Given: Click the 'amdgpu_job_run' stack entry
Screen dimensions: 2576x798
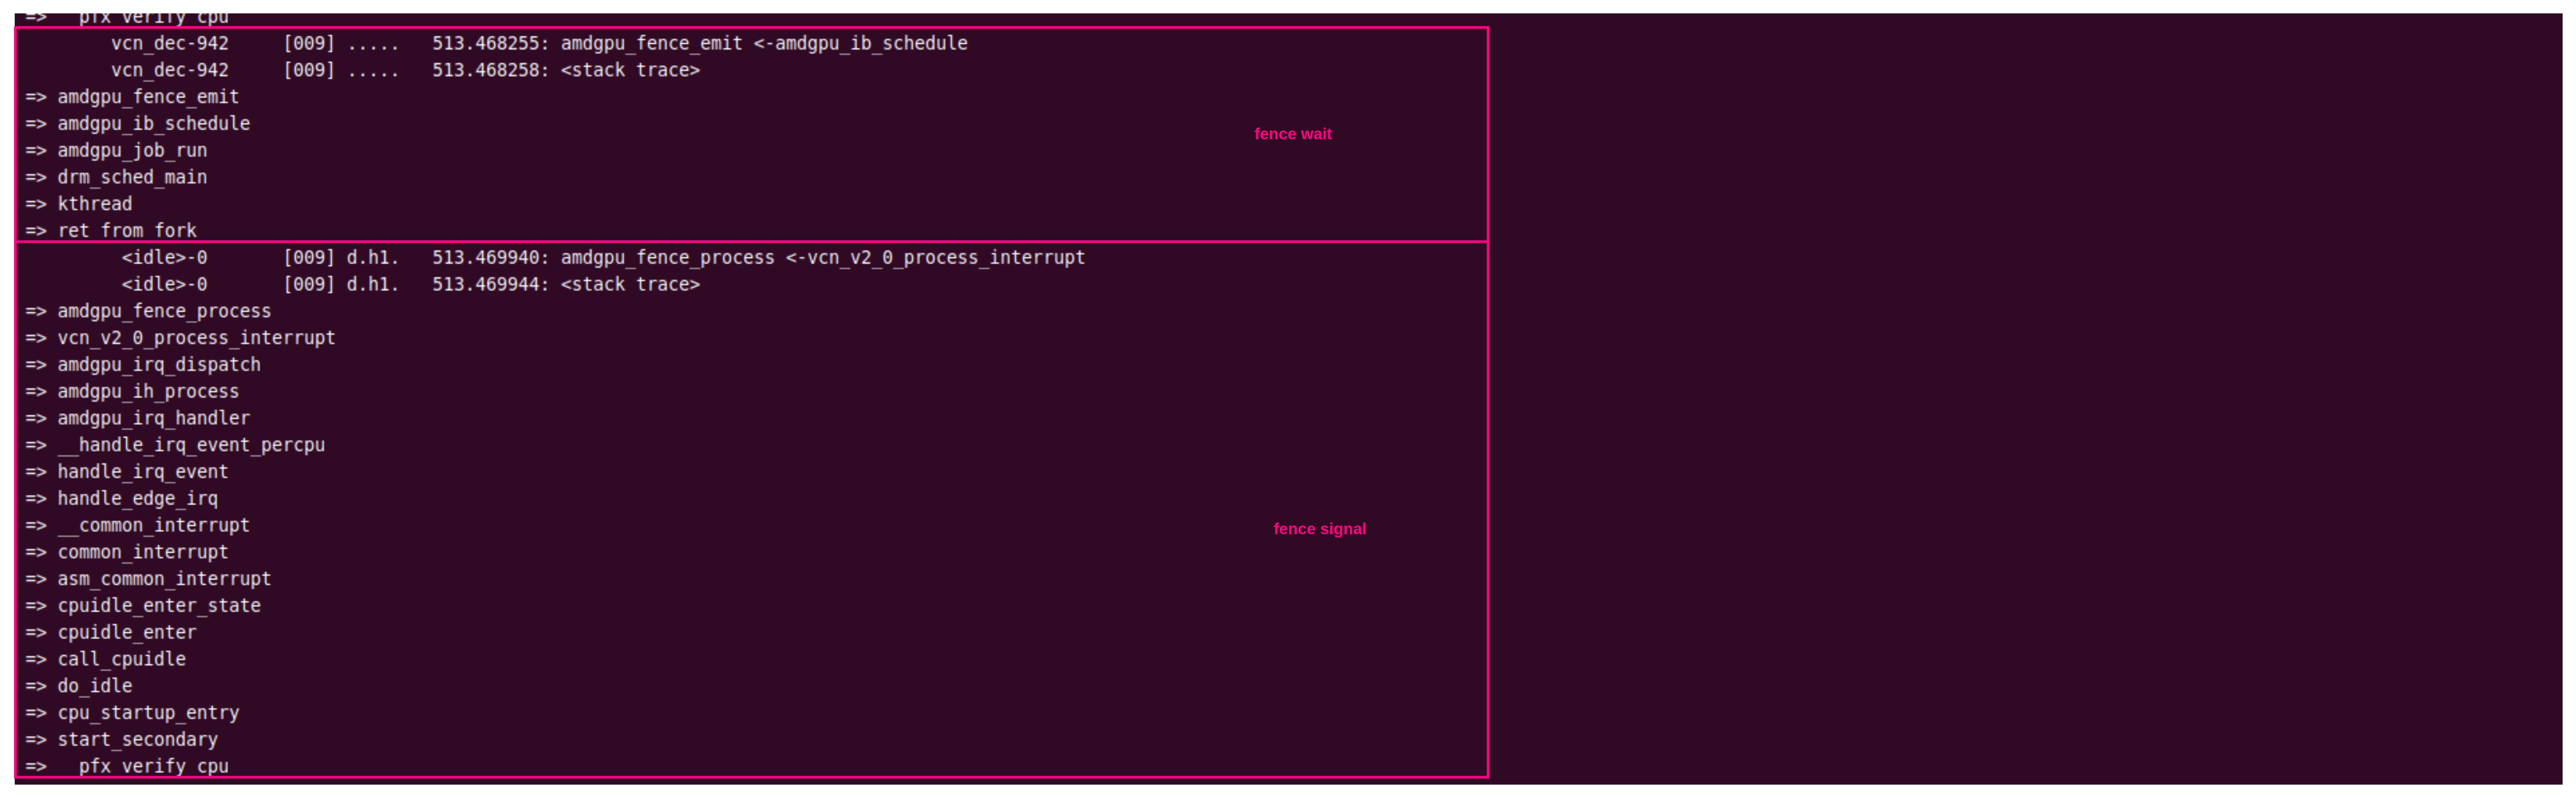Looking at the screenshot, I should (x=132, y=150).
